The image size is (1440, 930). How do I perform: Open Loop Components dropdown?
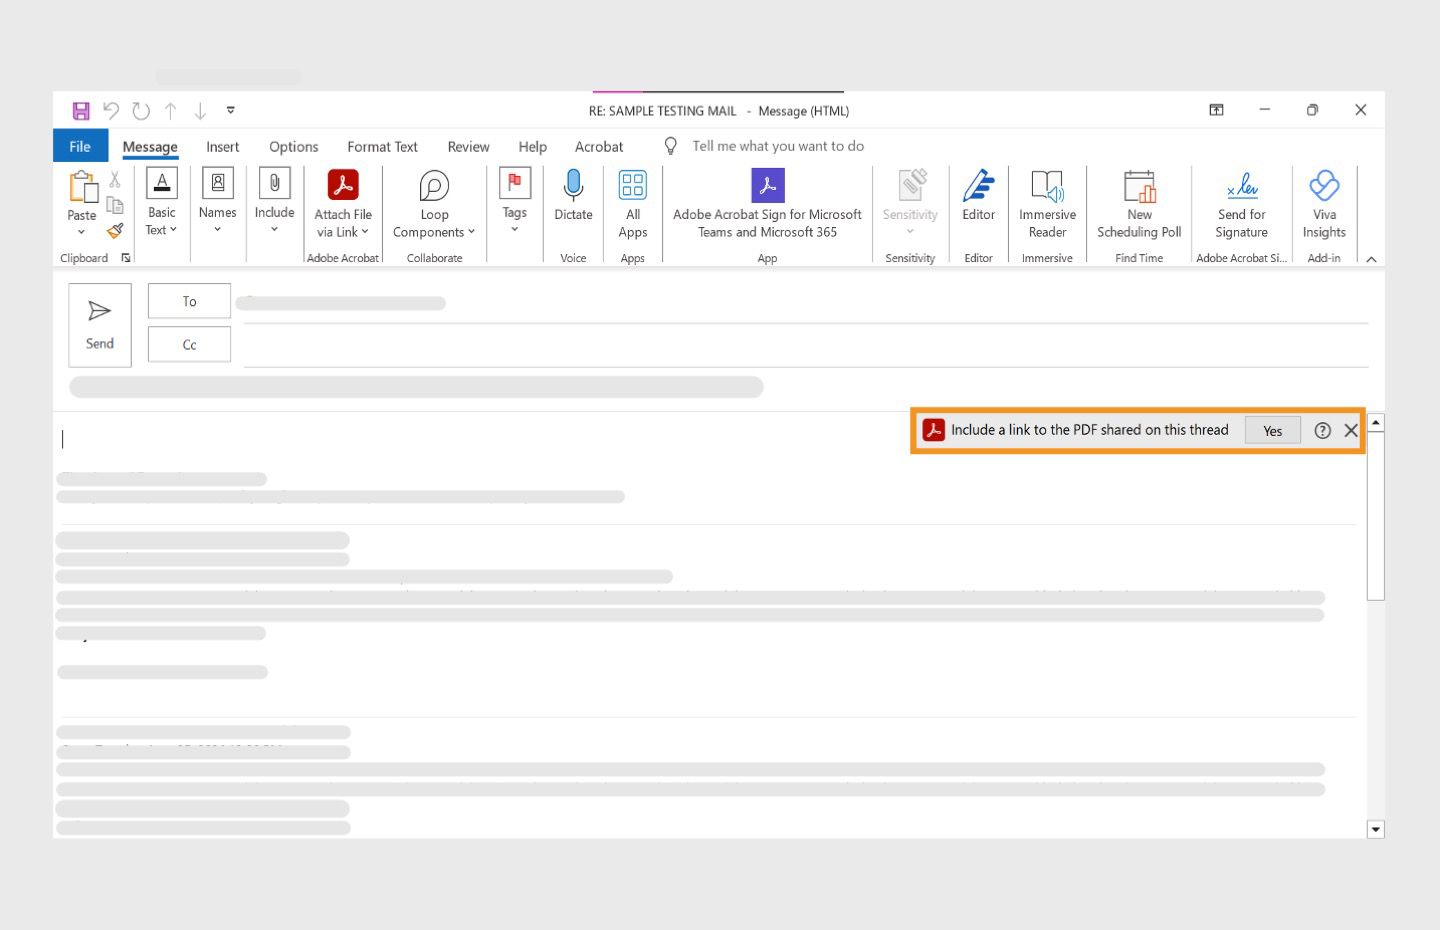click(x=434, y=204)
